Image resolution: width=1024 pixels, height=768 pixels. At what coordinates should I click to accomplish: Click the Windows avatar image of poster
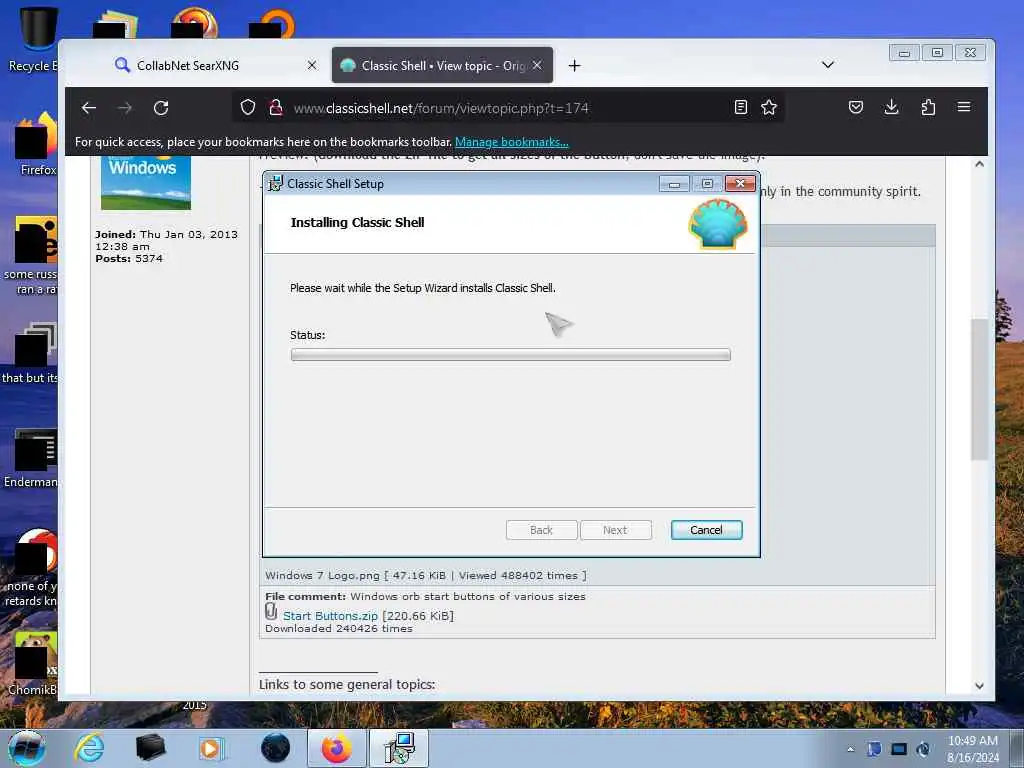point(146,183)
